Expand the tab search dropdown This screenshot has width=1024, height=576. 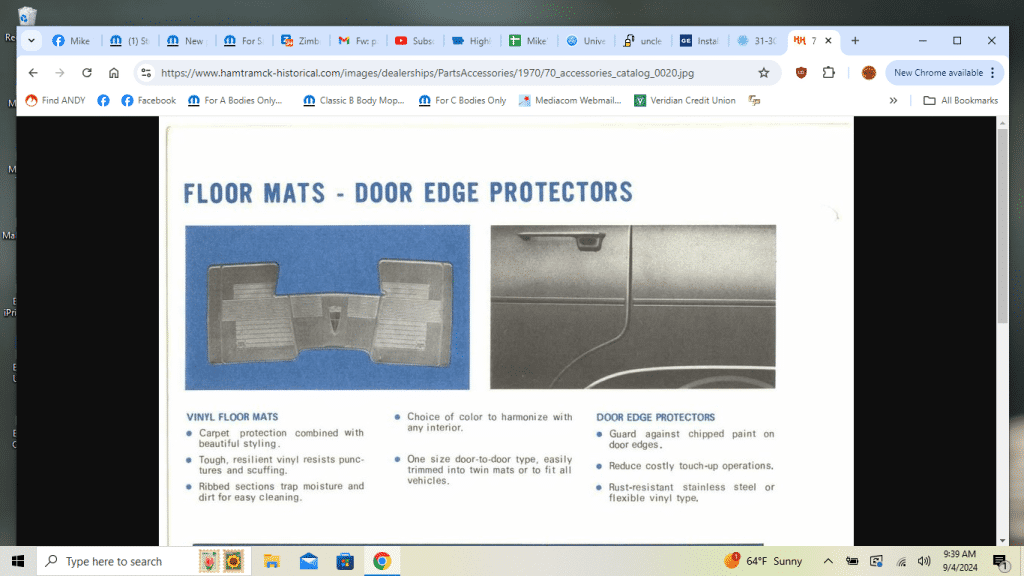[32, 41]
